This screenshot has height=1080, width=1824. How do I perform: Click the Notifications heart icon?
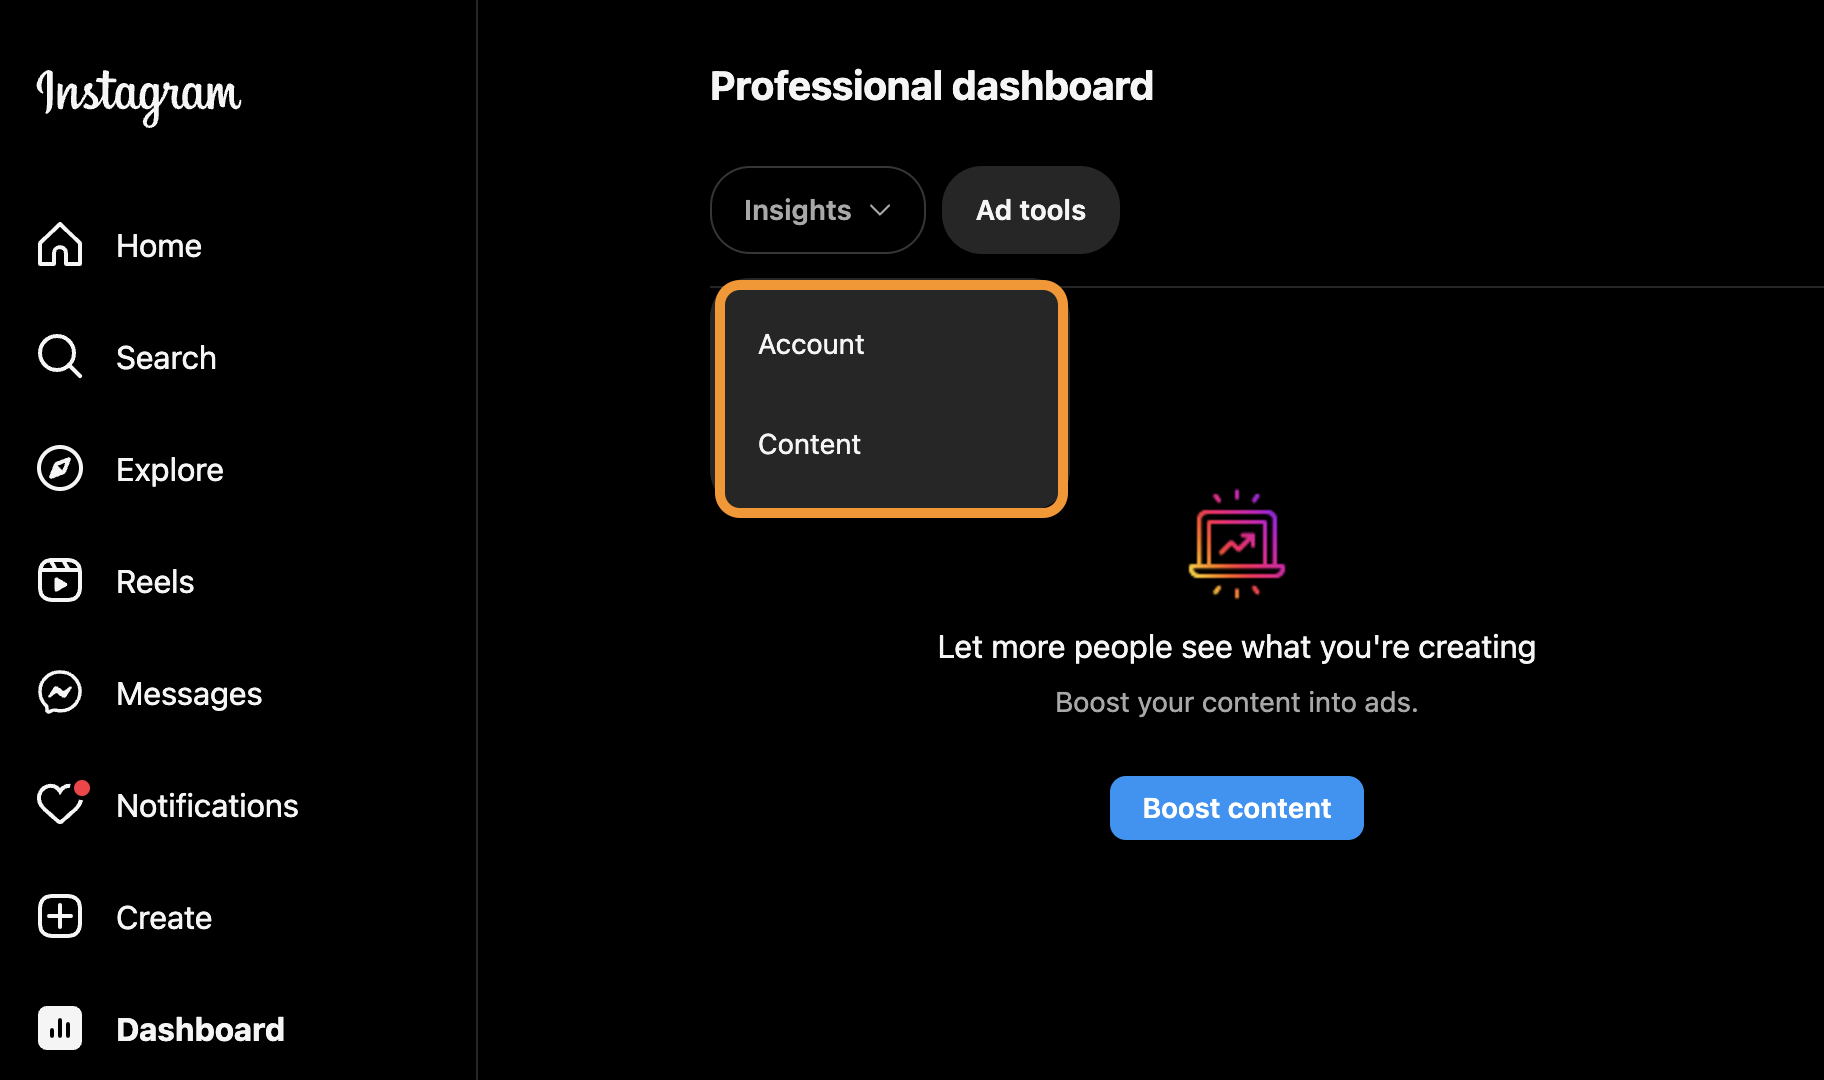click(60, 805)
